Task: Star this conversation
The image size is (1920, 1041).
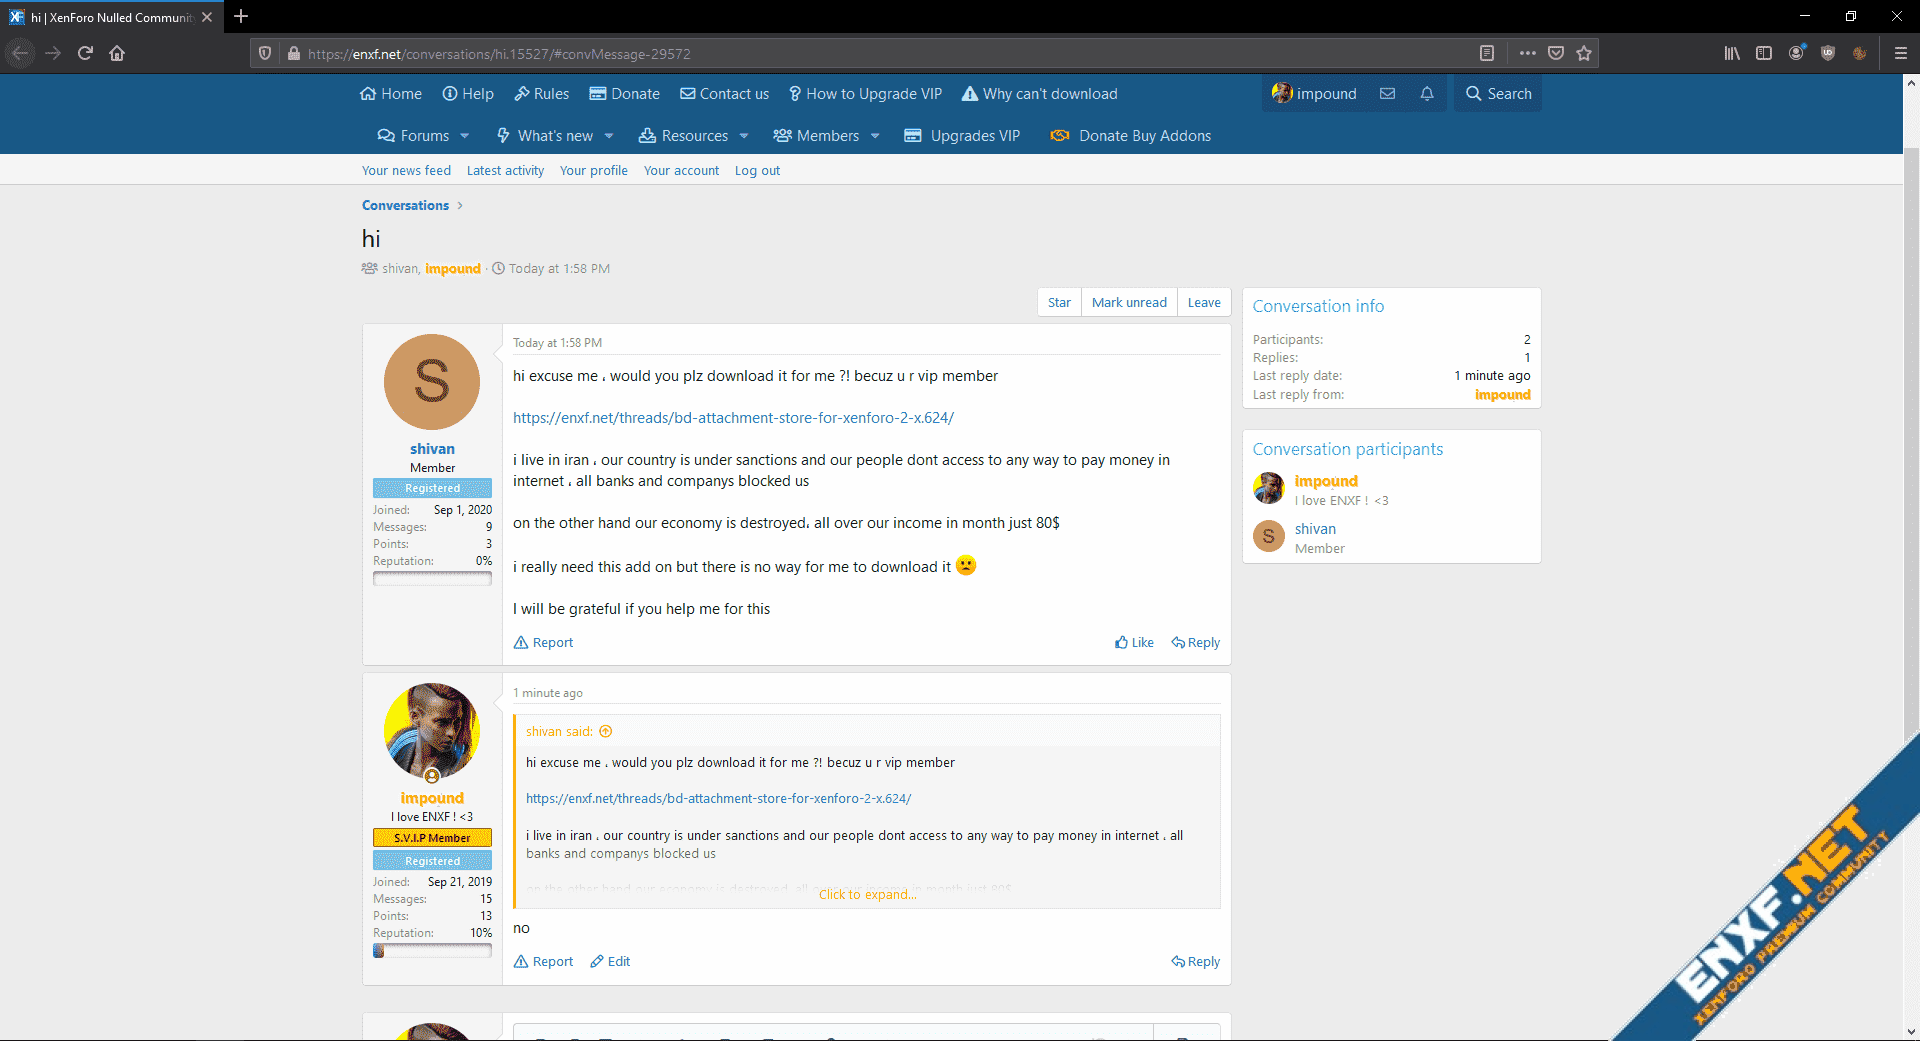Action: tap(1059, 303)
